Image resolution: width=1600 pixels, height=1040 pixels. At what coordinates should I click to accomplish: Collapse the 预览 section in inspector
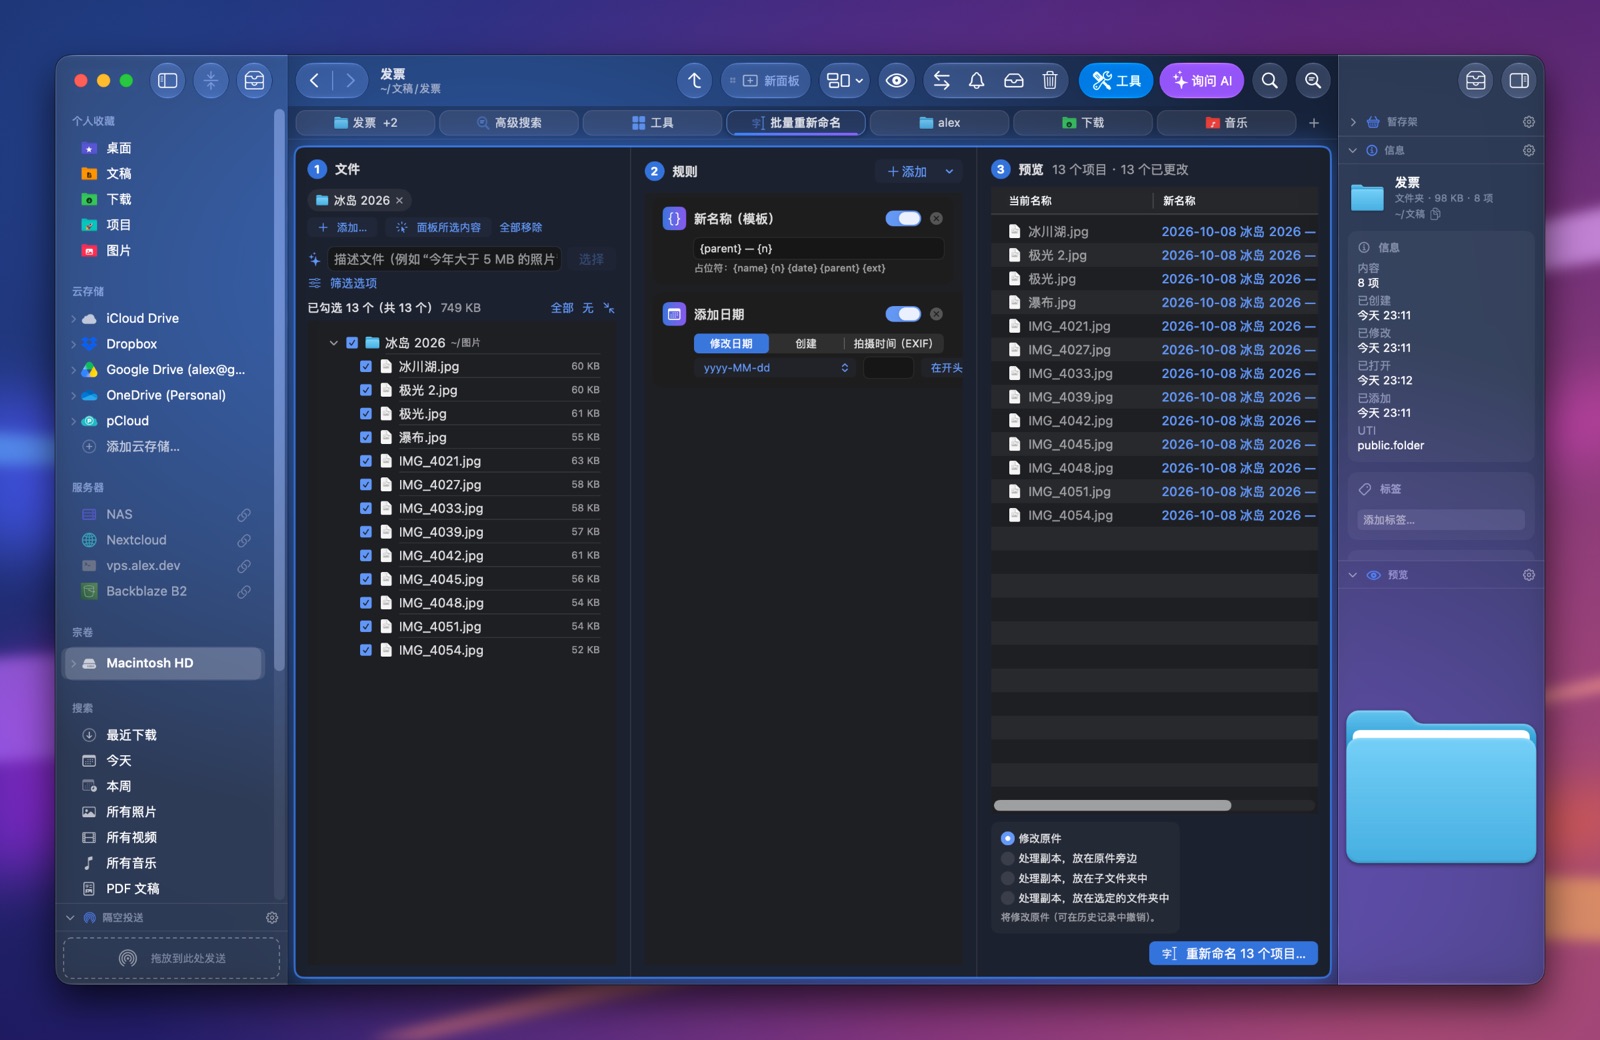click(1353, 575)
